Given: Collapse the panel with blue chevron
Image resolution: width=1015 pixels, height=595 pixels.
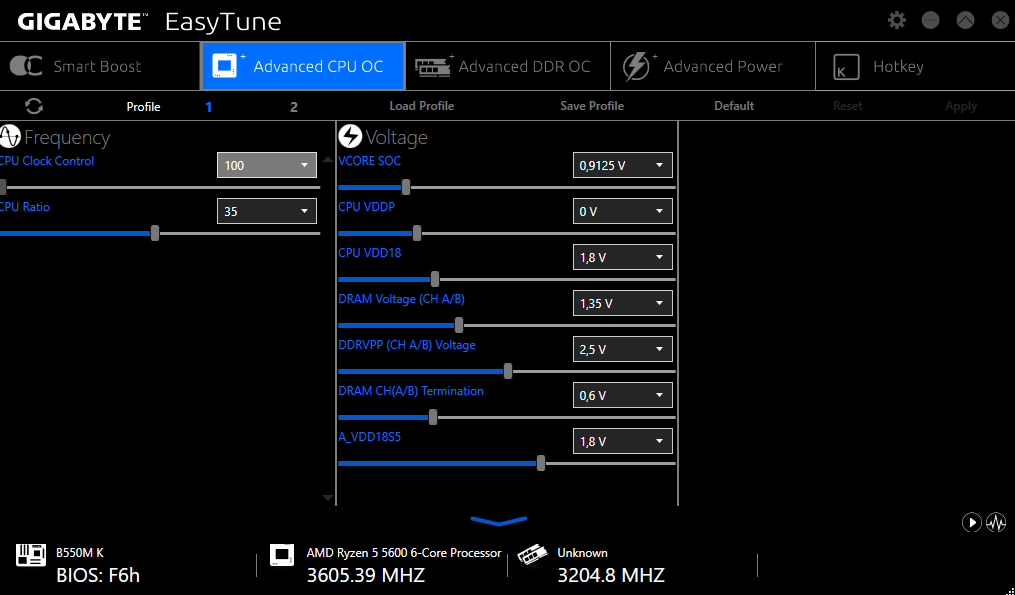Looking at the screenshot, I should [498, 521].
